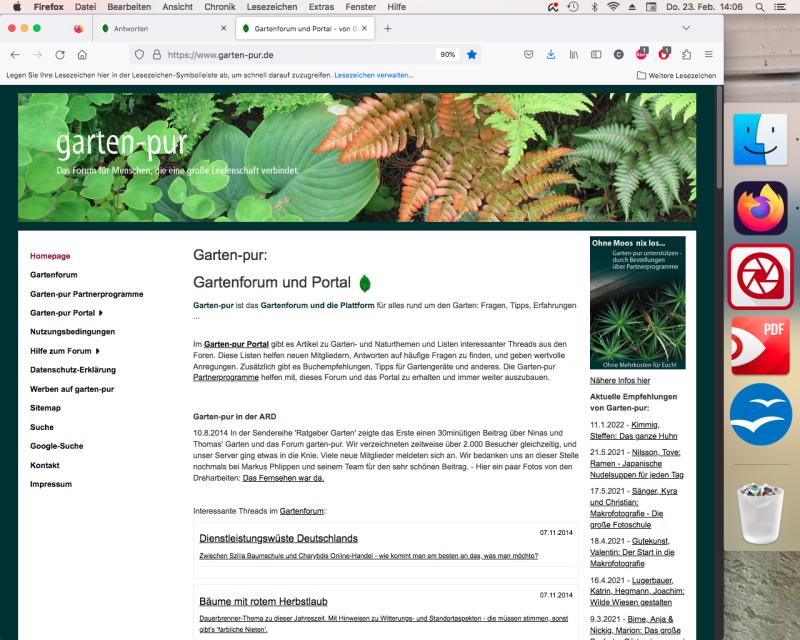
Task: Open the Firefox downloads panel
Action: point(551,54)
